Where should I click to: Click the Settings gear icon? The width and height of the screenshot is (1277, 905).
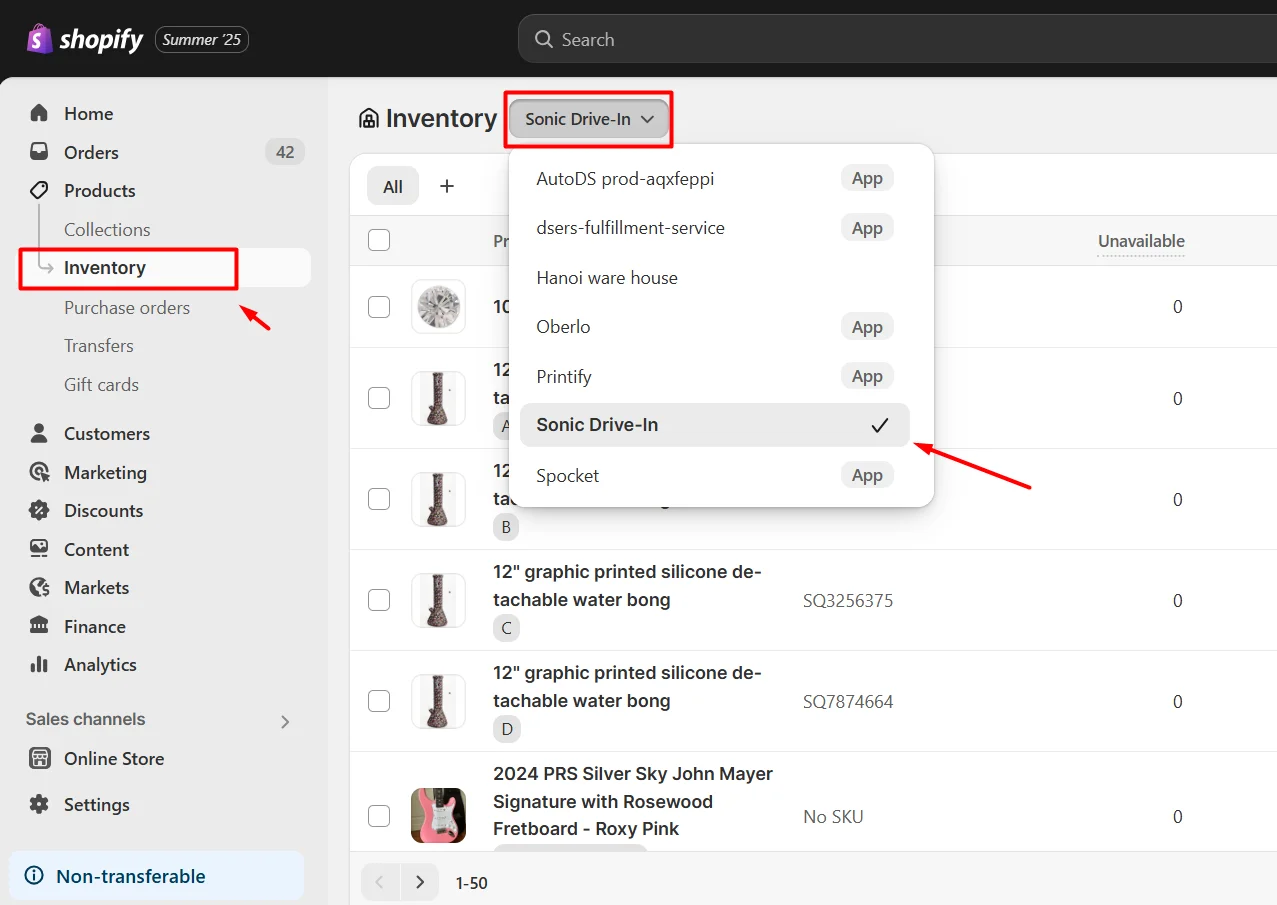[39, 804]
